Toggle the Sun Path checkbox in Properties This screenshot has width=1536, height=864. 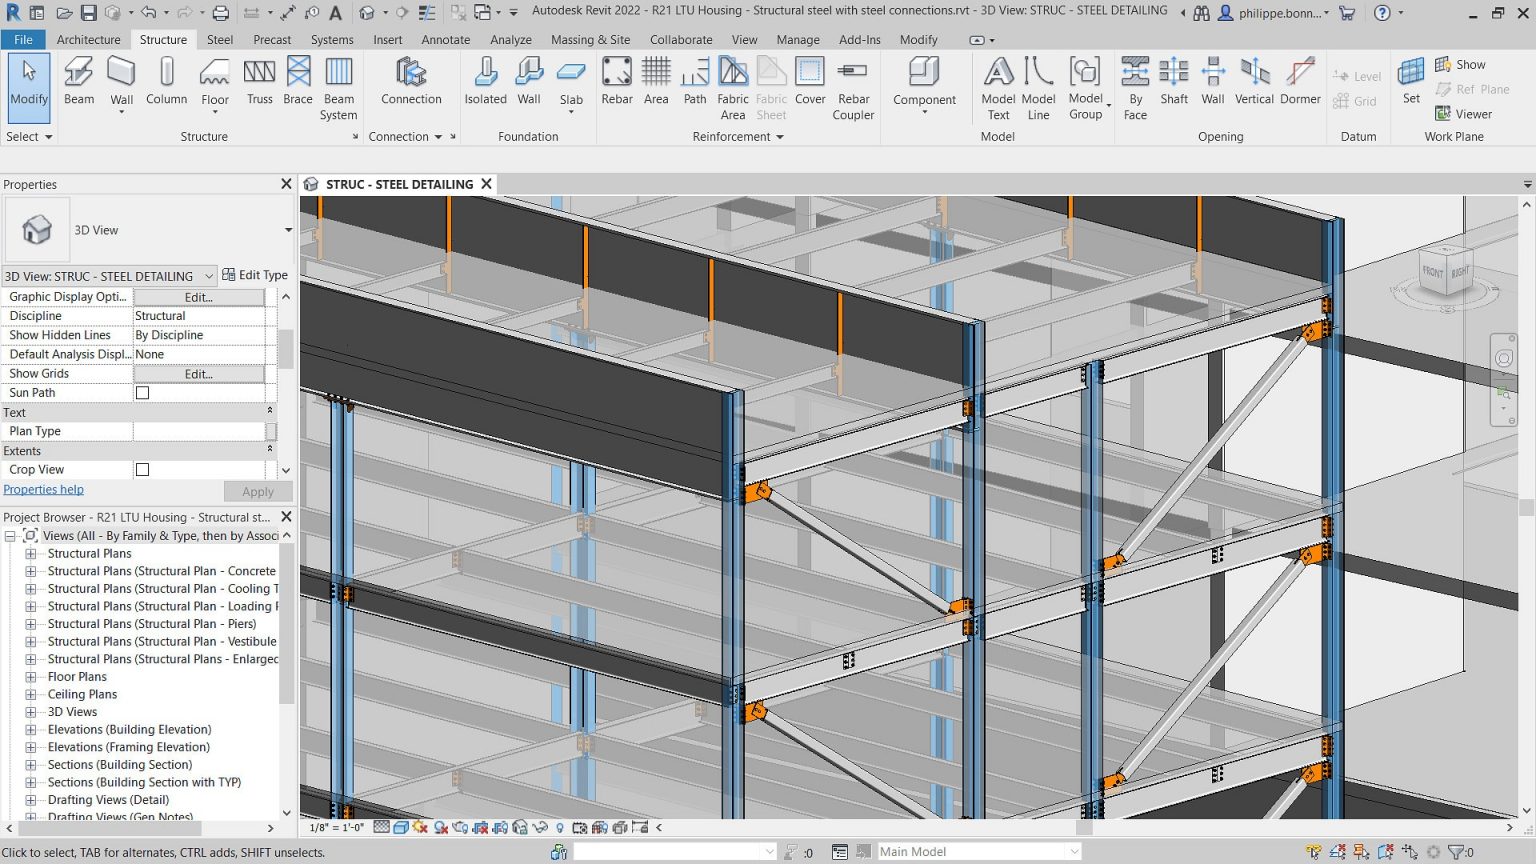coord(142,392)
